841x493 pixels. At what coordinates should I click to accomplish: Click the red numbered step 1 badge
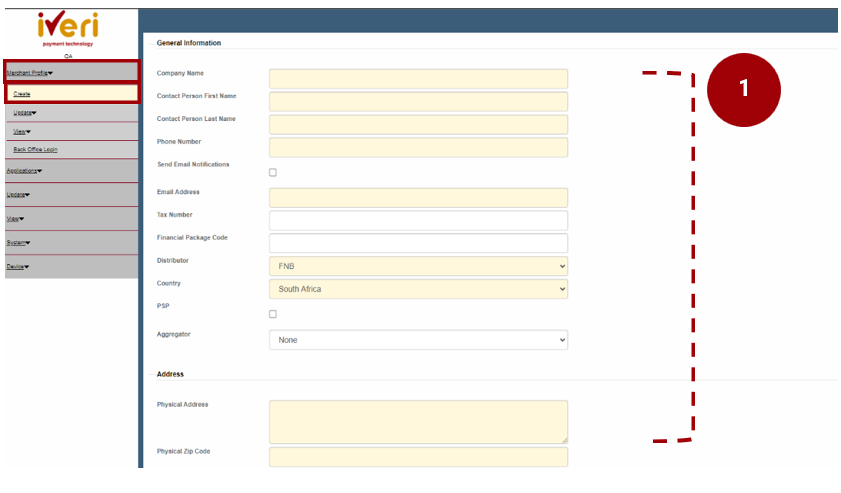tap(743, 89)
